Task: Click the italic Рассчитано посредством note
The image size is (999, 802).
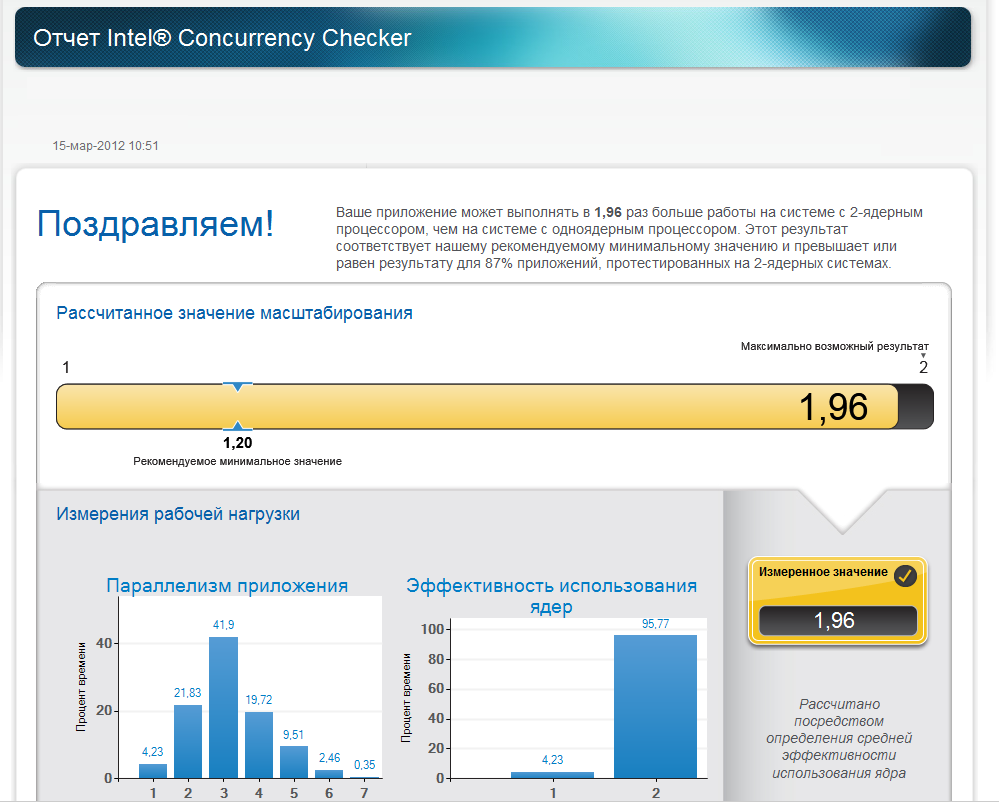Action: pos(839,739)
